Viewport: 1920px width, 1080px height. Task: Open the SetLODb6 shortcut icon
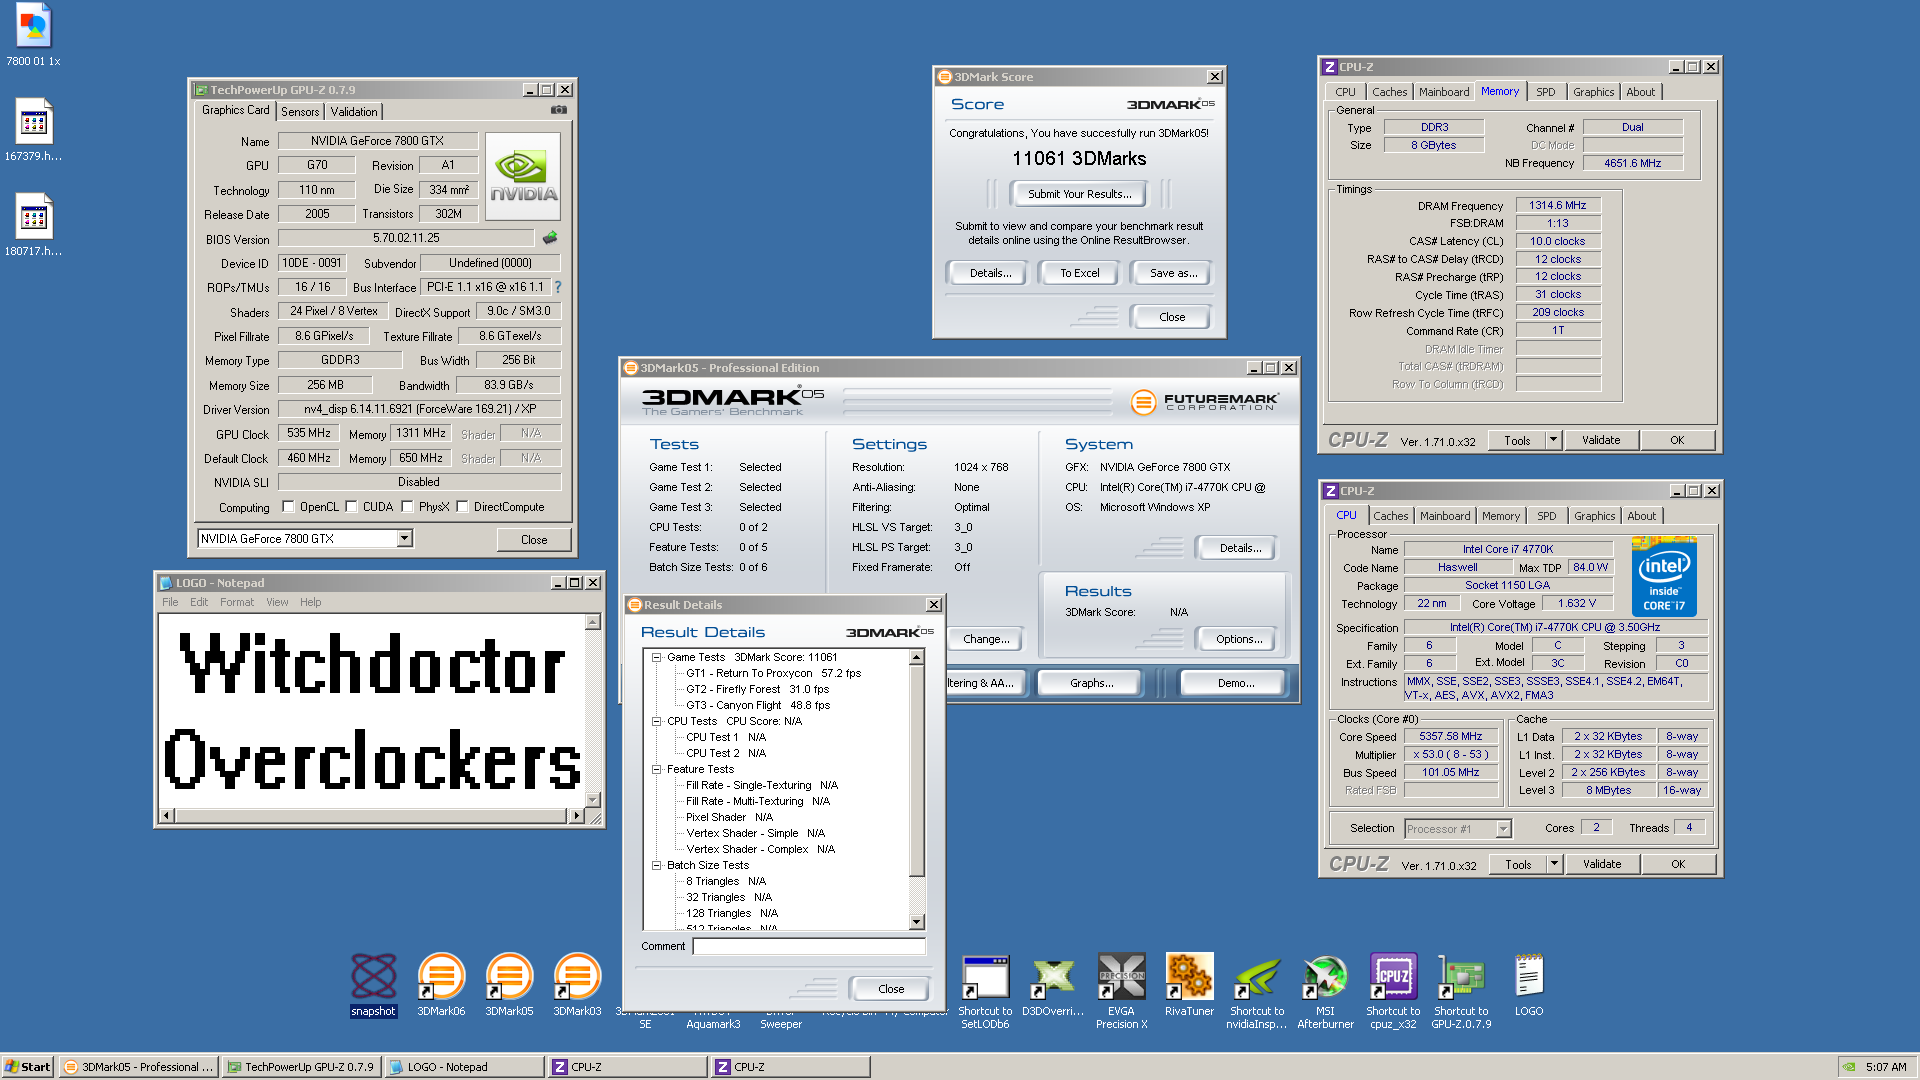coord(985,991)
